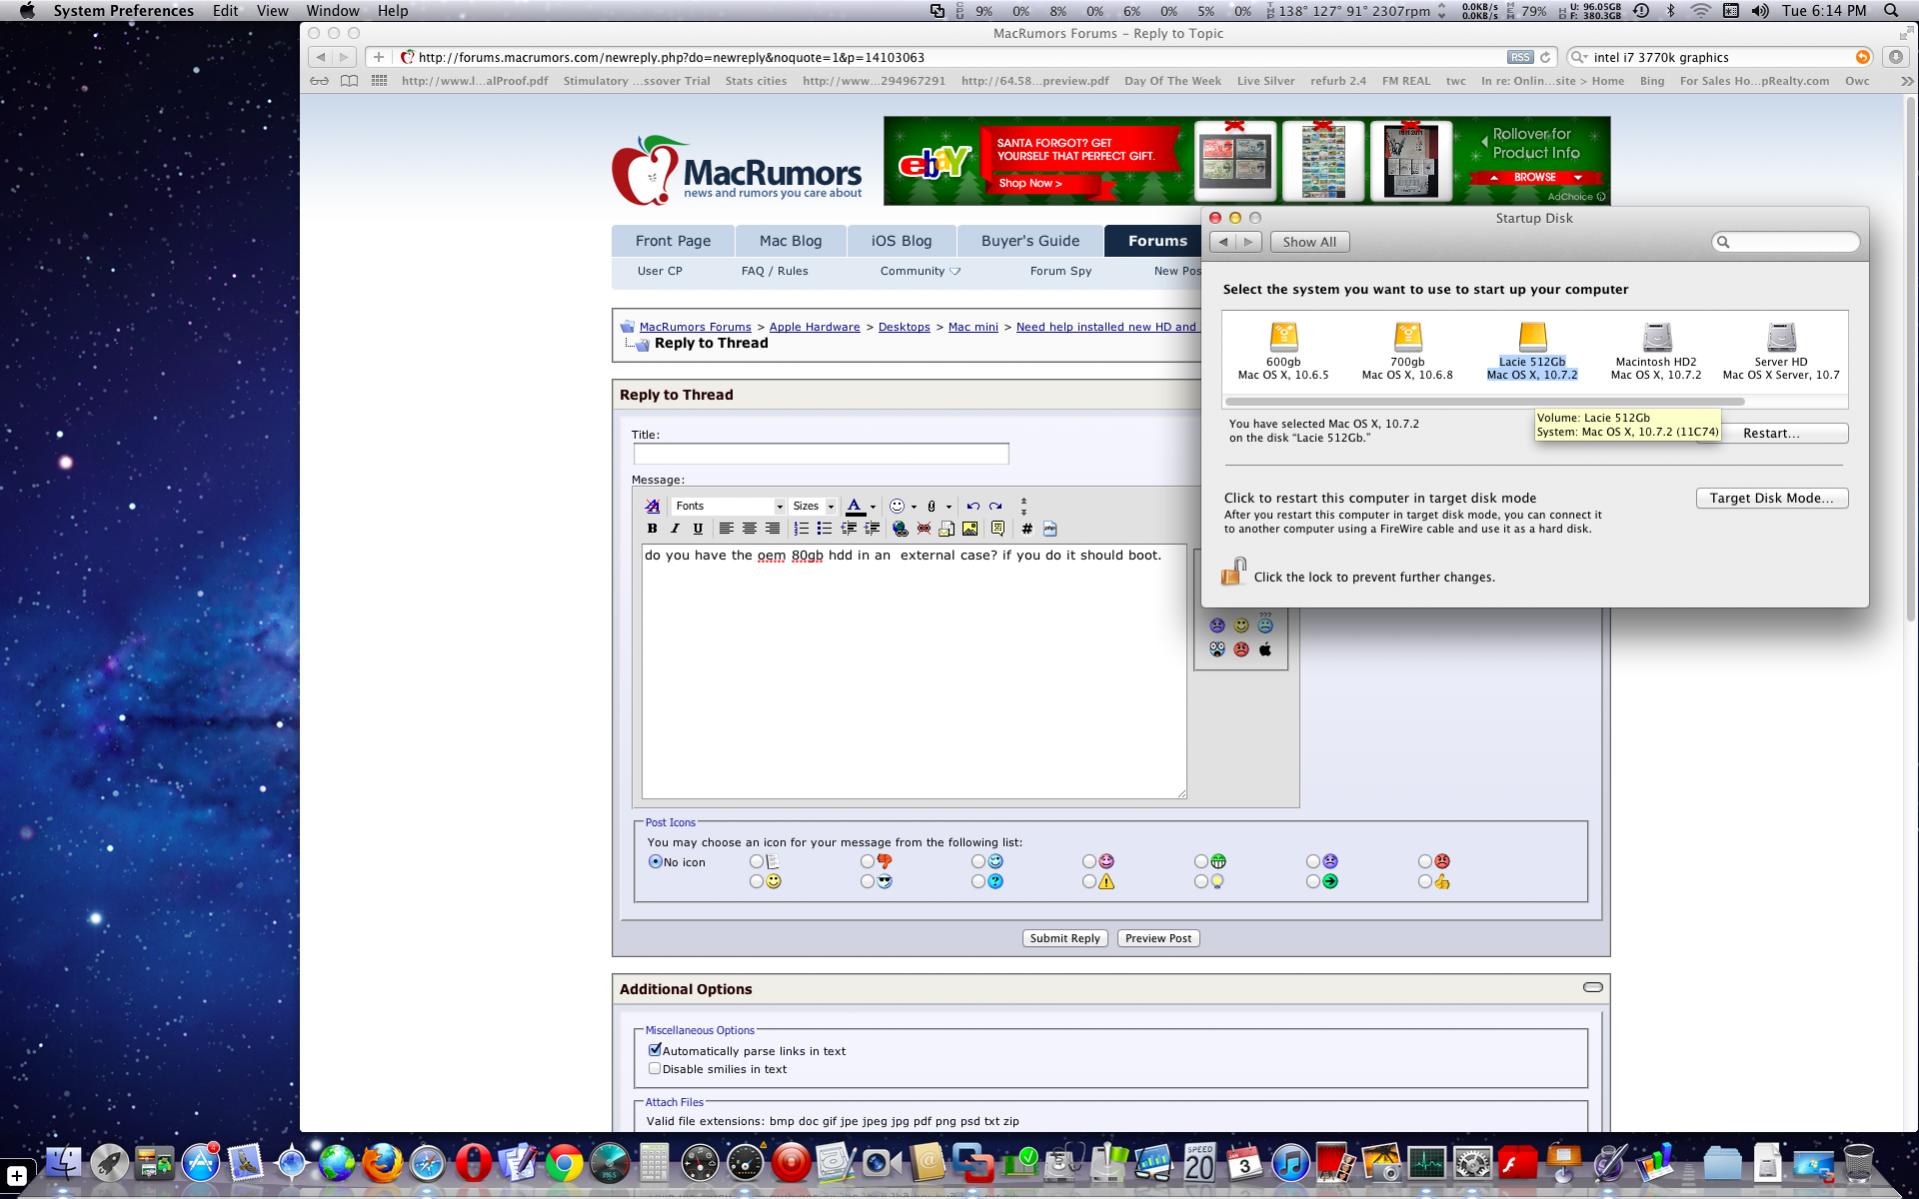Wrap selection in quote tags
Screen dimensions: 1919x1199
click(x=997, y=528)
